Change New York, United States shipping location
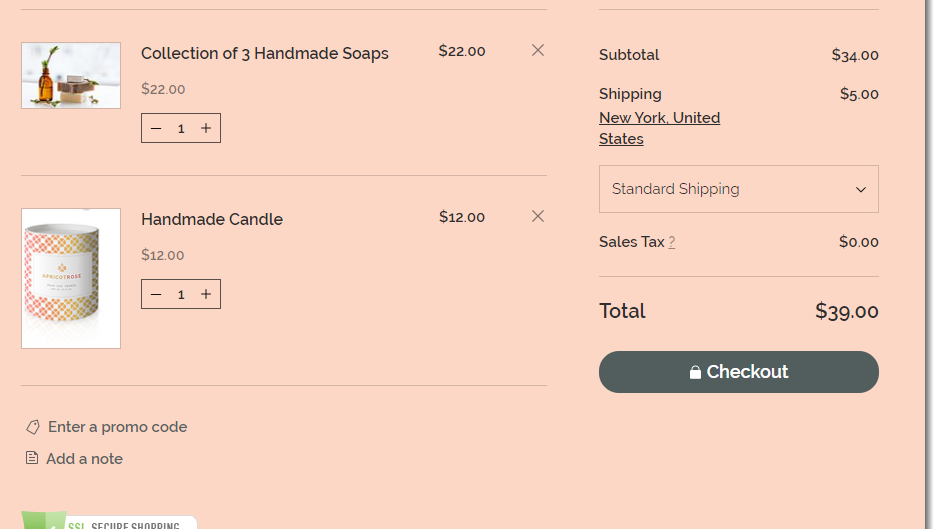Screen dimensions: 940x529 tap(659, 128)
